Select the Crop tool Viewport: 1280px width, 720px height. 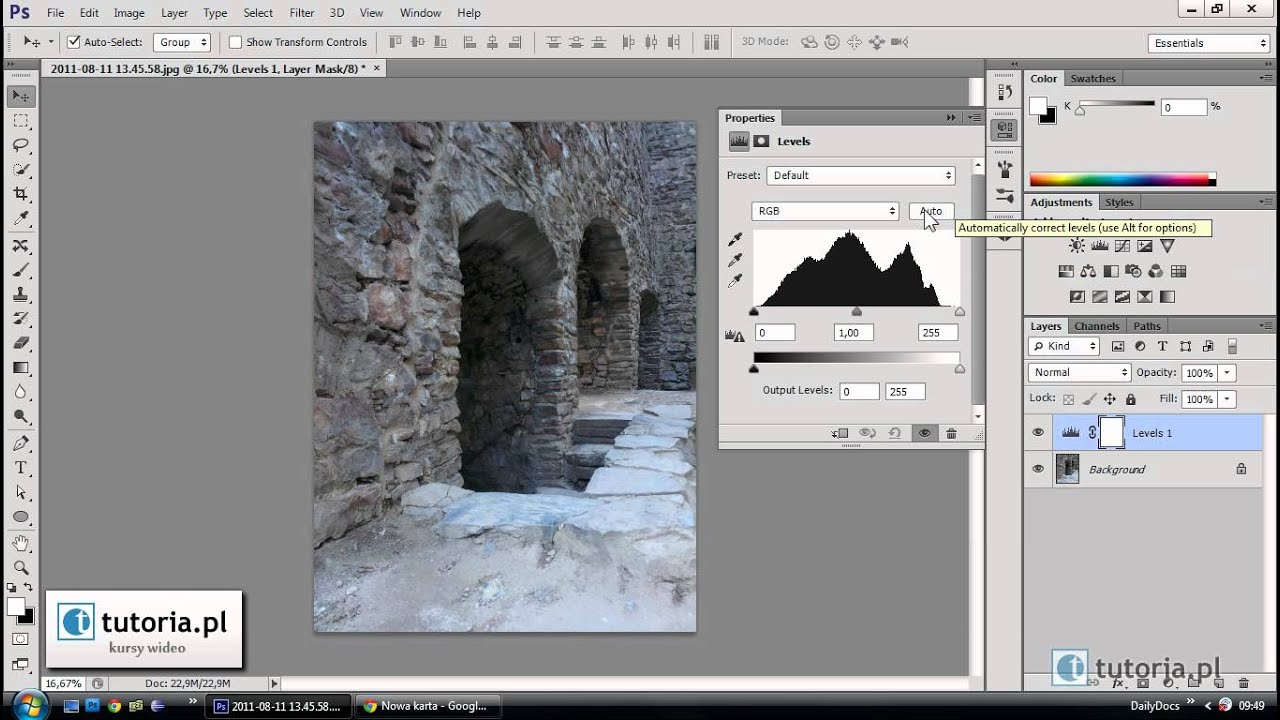coord(21,195)
